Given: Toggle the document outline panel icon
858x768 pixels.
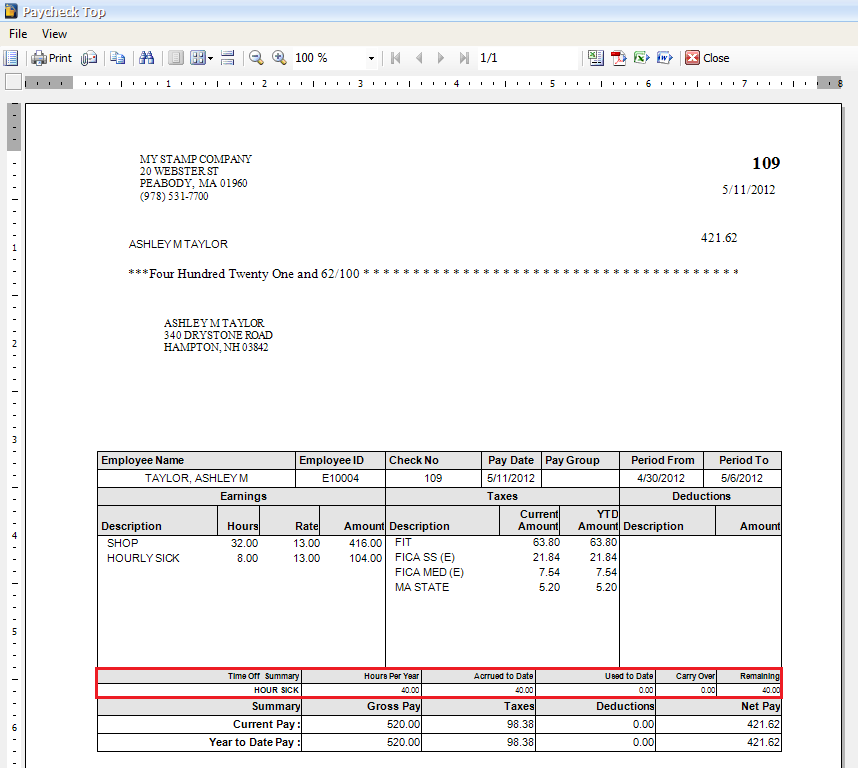Looking at the screenshot, I should click(x=11, y=58).
